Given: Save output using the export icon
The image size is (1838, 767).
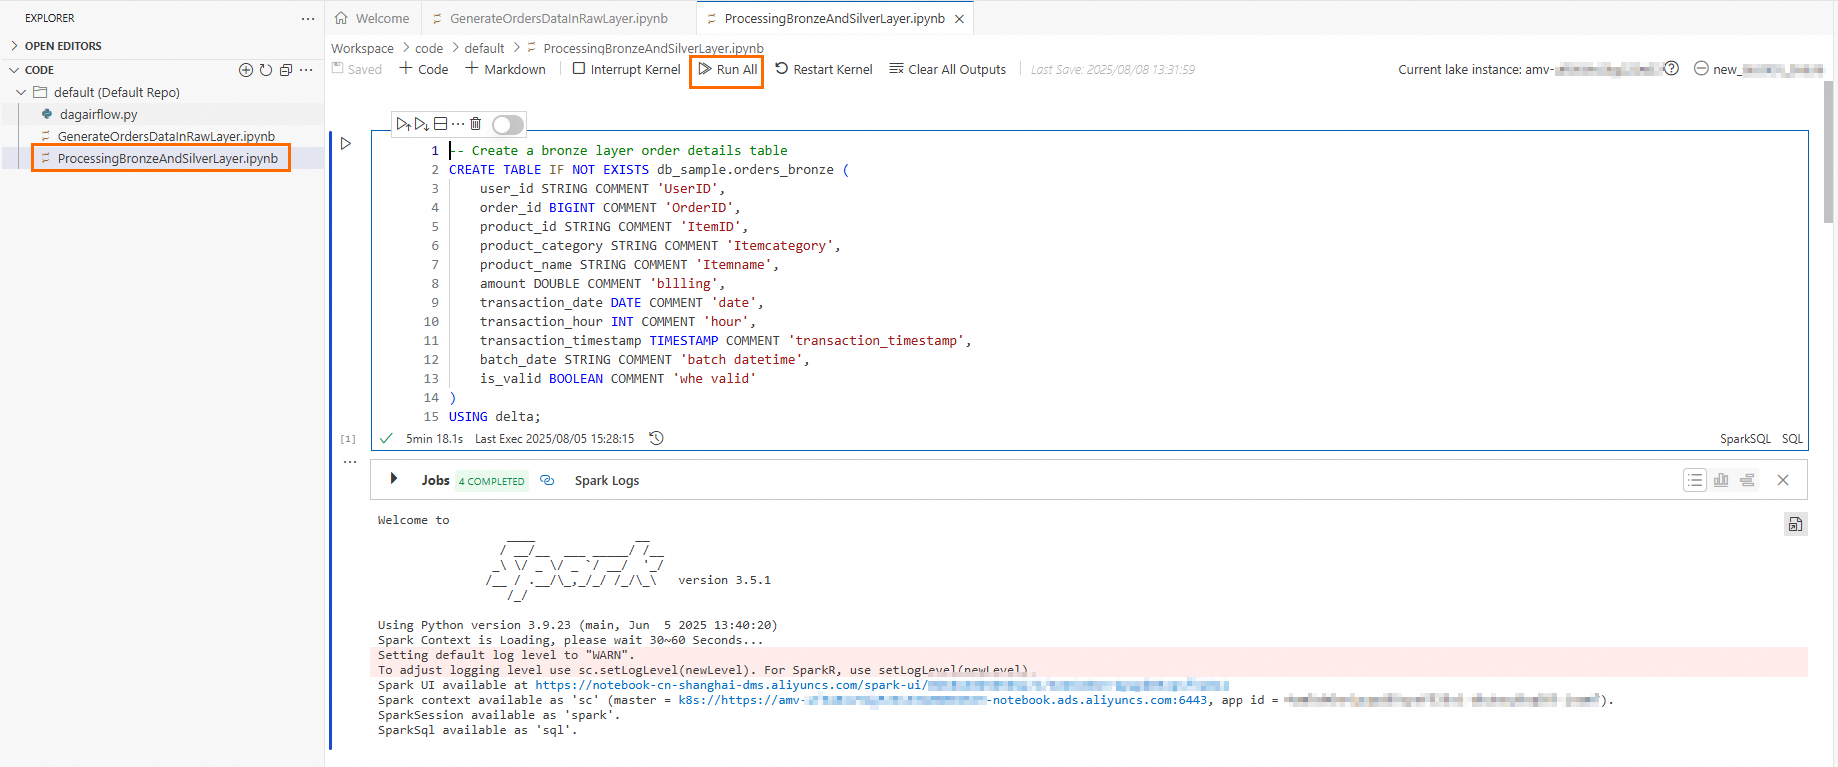Looking at the screenshot, I should tap(1796, 524).
